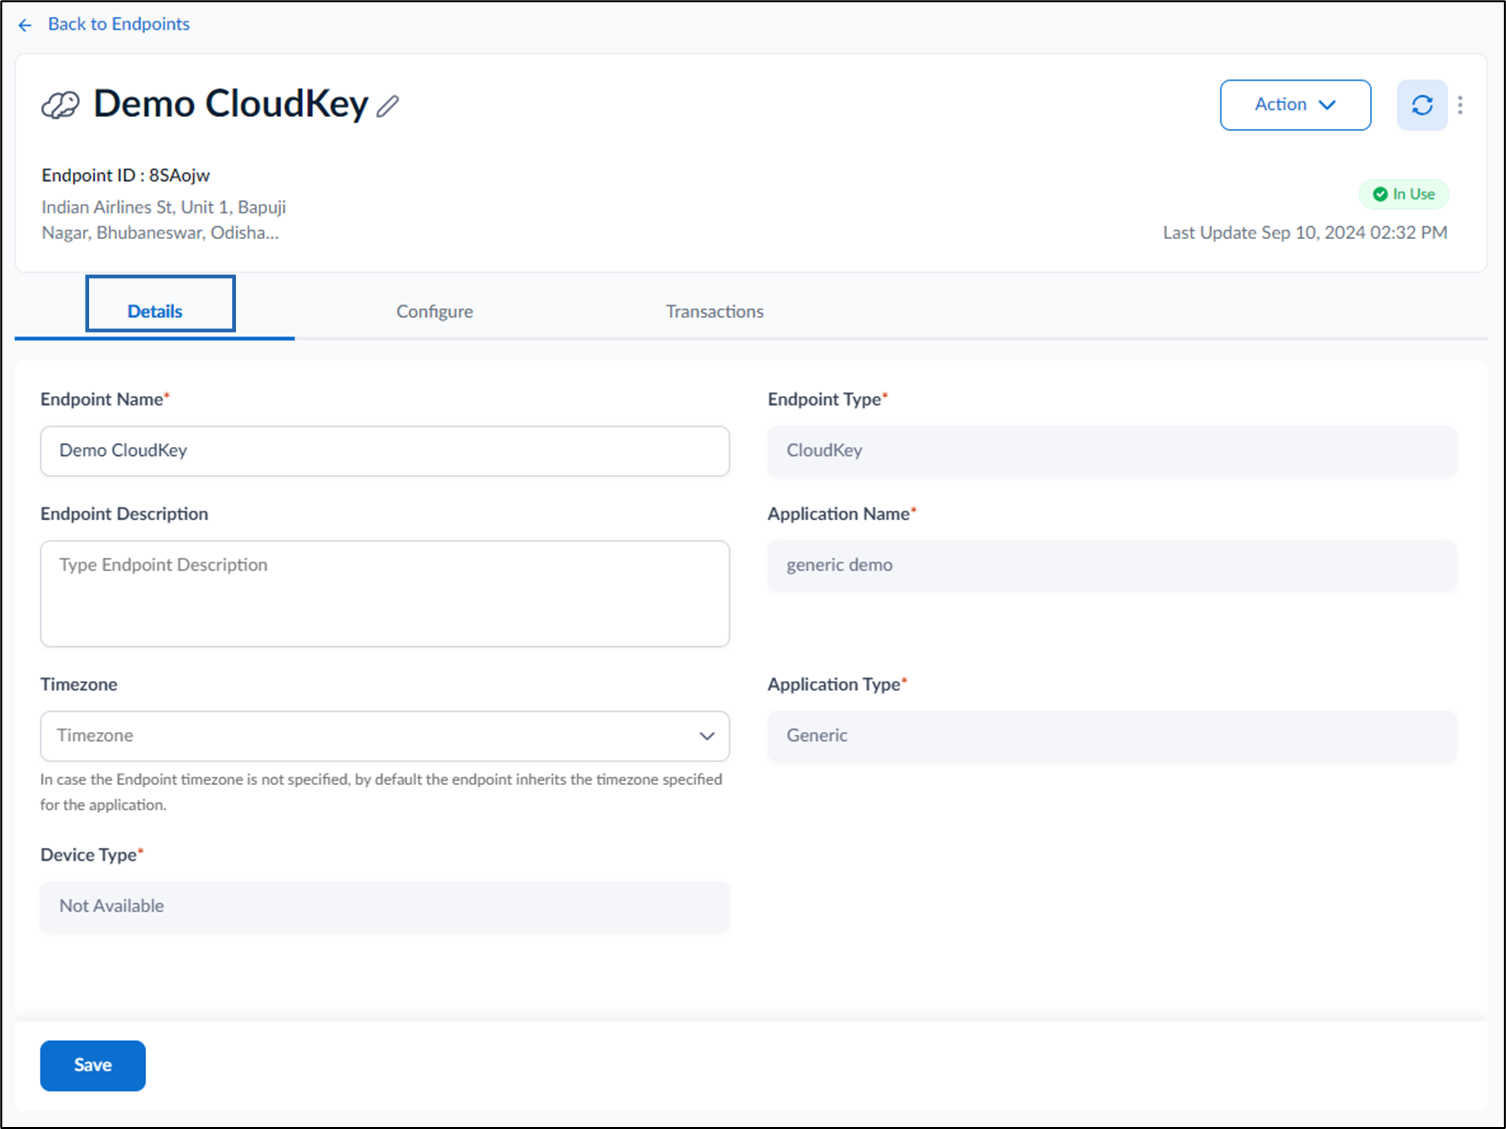The height and width of the screenshot is (1129, 1506).
Task: Click the timezone inheritance help text
Action: [x=381, y=792]
